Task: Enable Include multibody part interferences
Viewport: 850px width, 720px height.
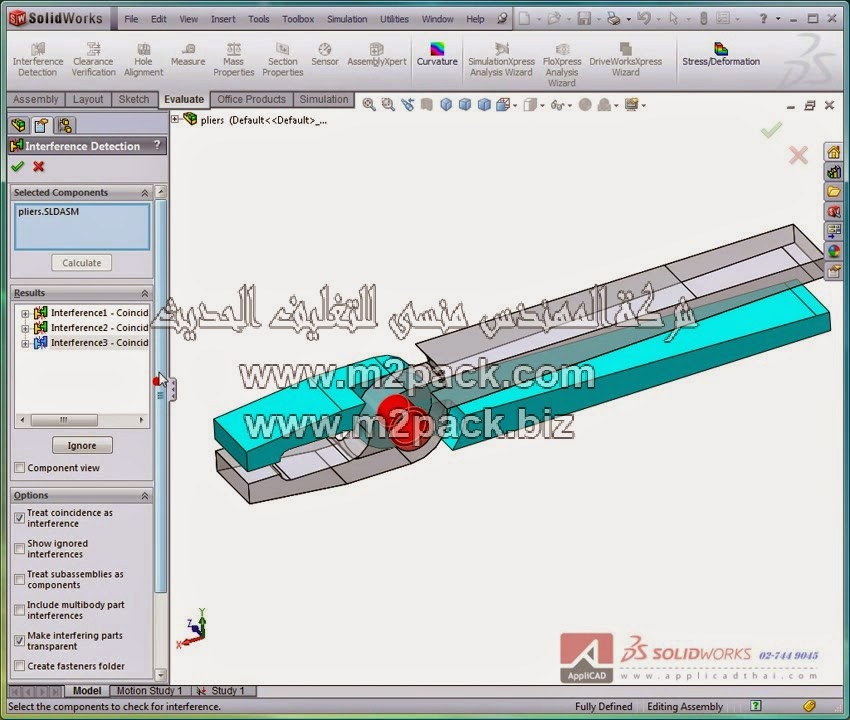Action: point(20,610)
